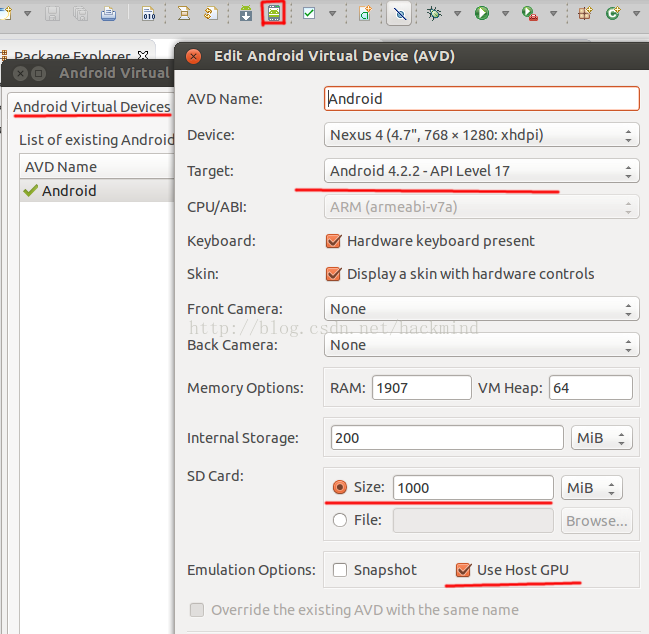Image resolution: width=649 pixels, height=634 pixels.
Task: Open the Front Camera dropdown
Action: coord(482,309)
